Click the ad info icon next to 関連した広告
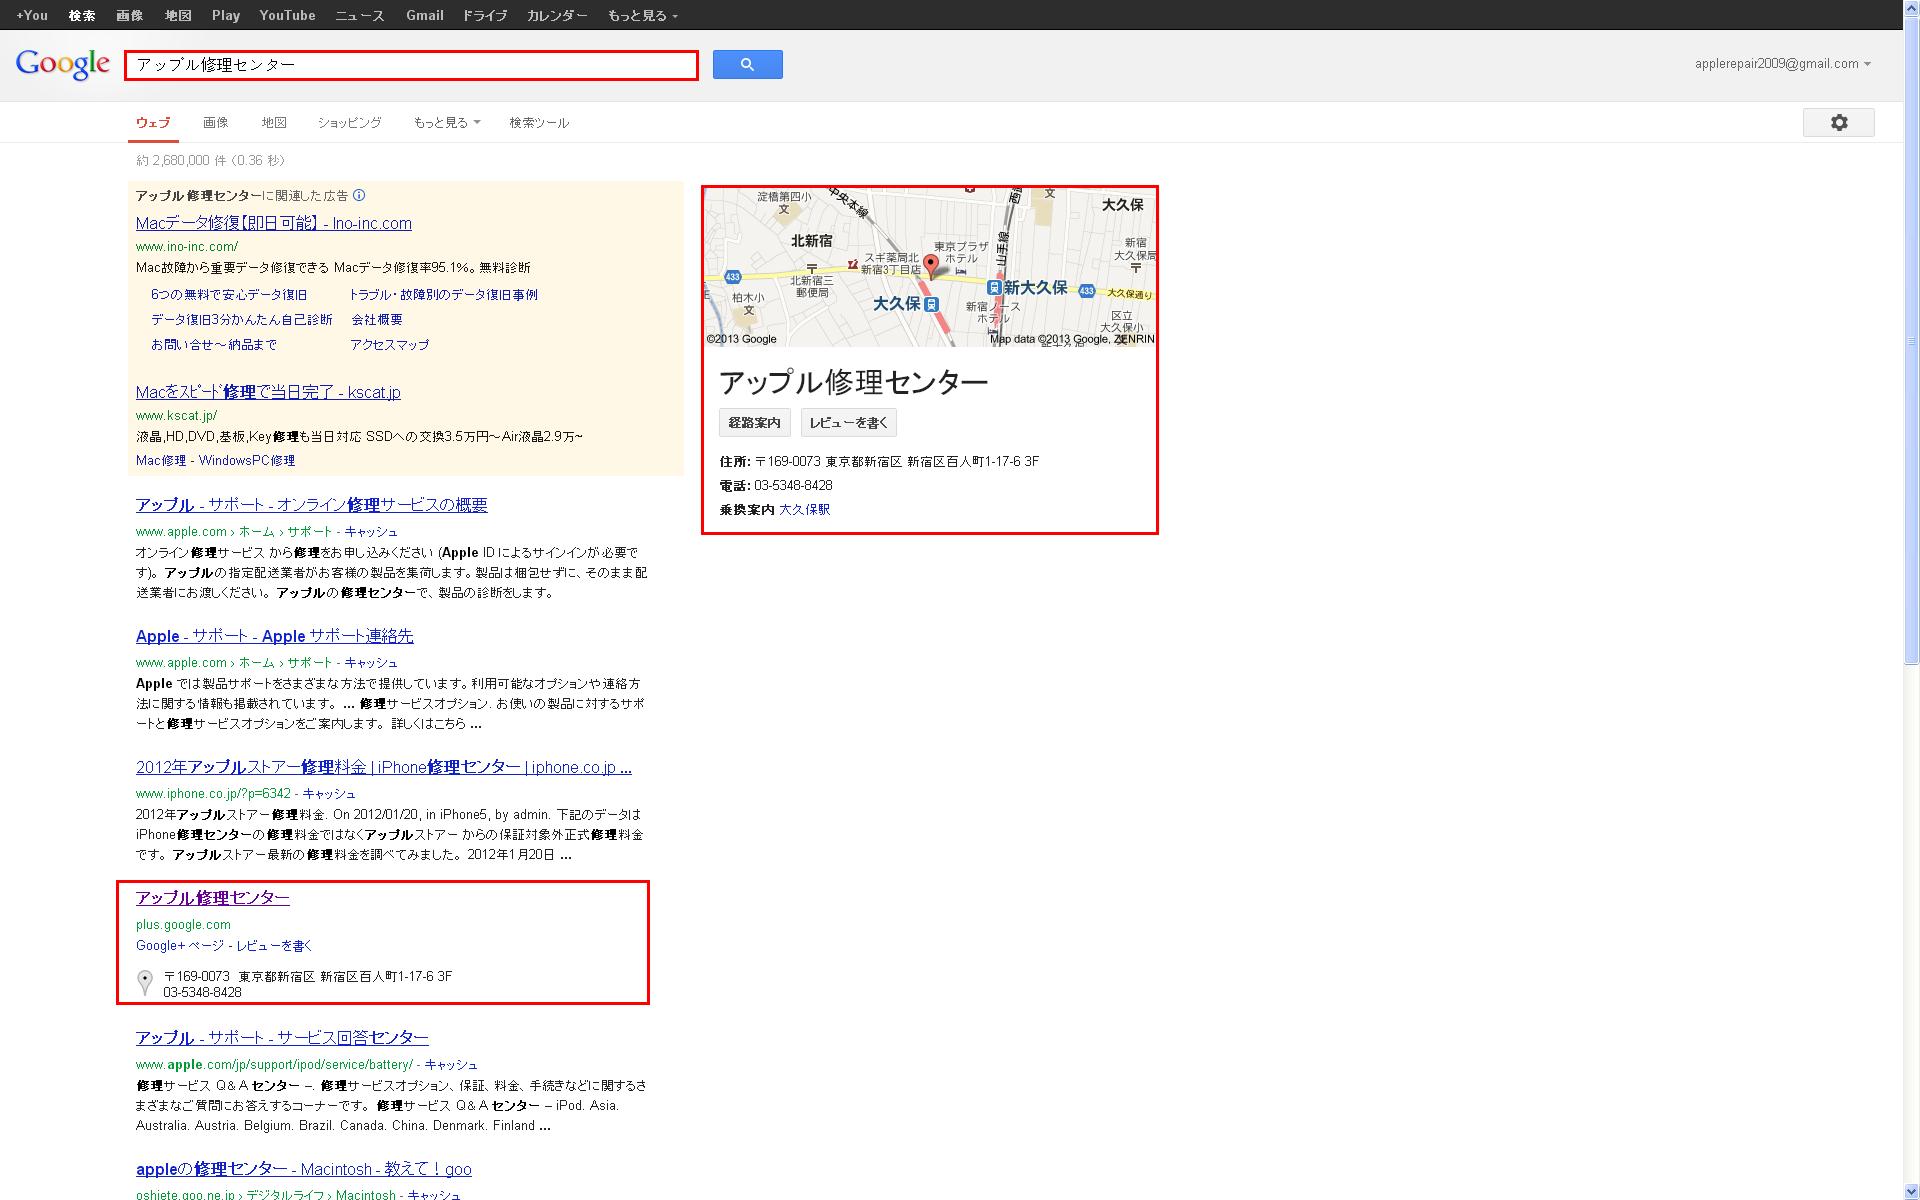This screenshot has width=1920, height=1200. click(x=359, y=195)
